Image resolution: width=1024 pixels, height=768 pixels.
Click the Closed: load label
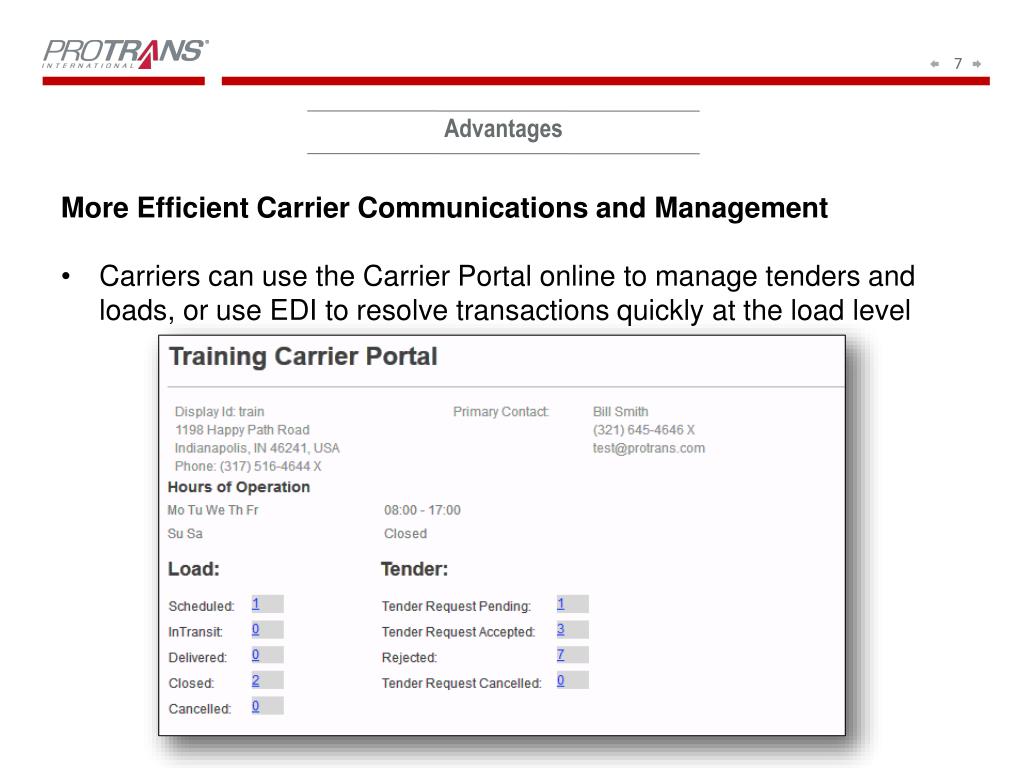tap(191, 682)
